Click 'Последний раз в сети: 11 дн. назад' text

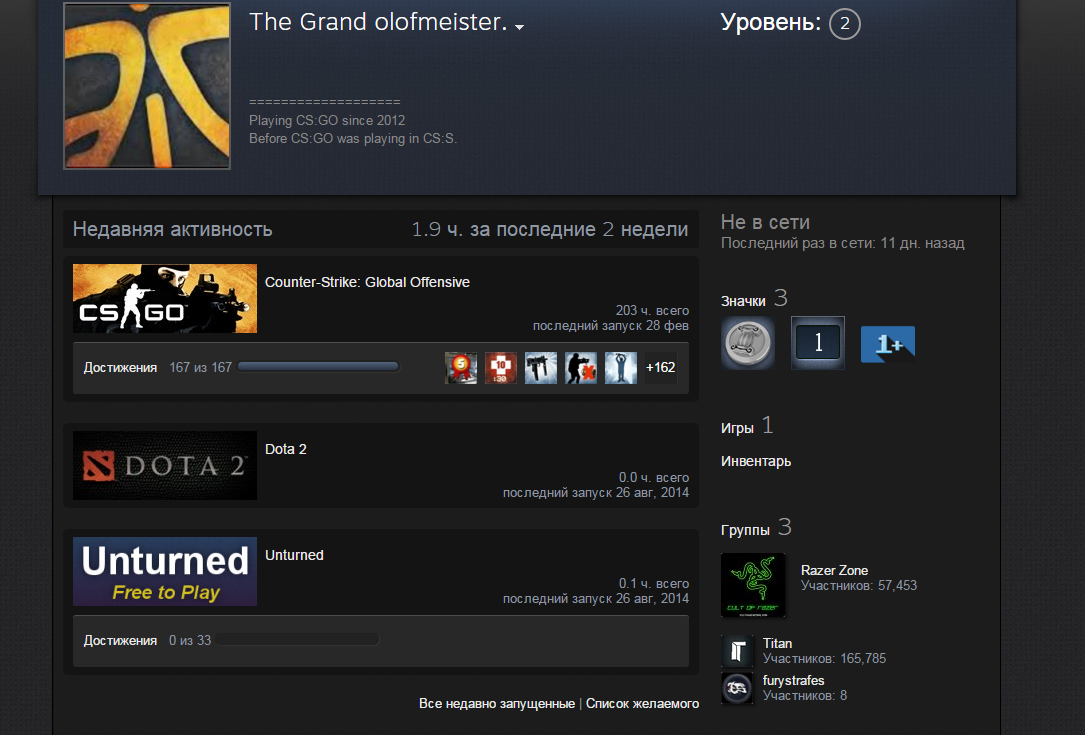coord(843,243)
